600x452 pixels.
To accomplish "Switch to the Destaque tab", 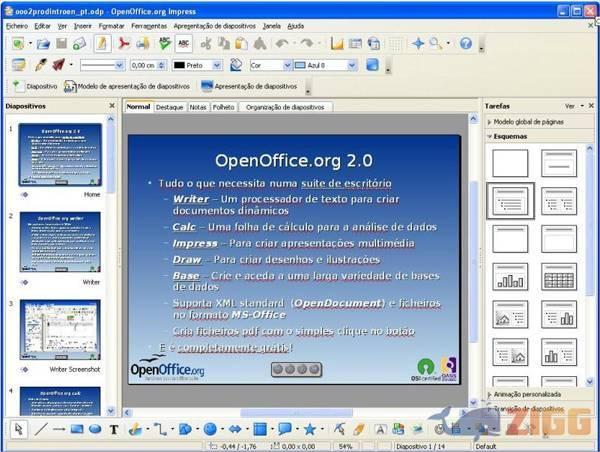I will (170, 107).
